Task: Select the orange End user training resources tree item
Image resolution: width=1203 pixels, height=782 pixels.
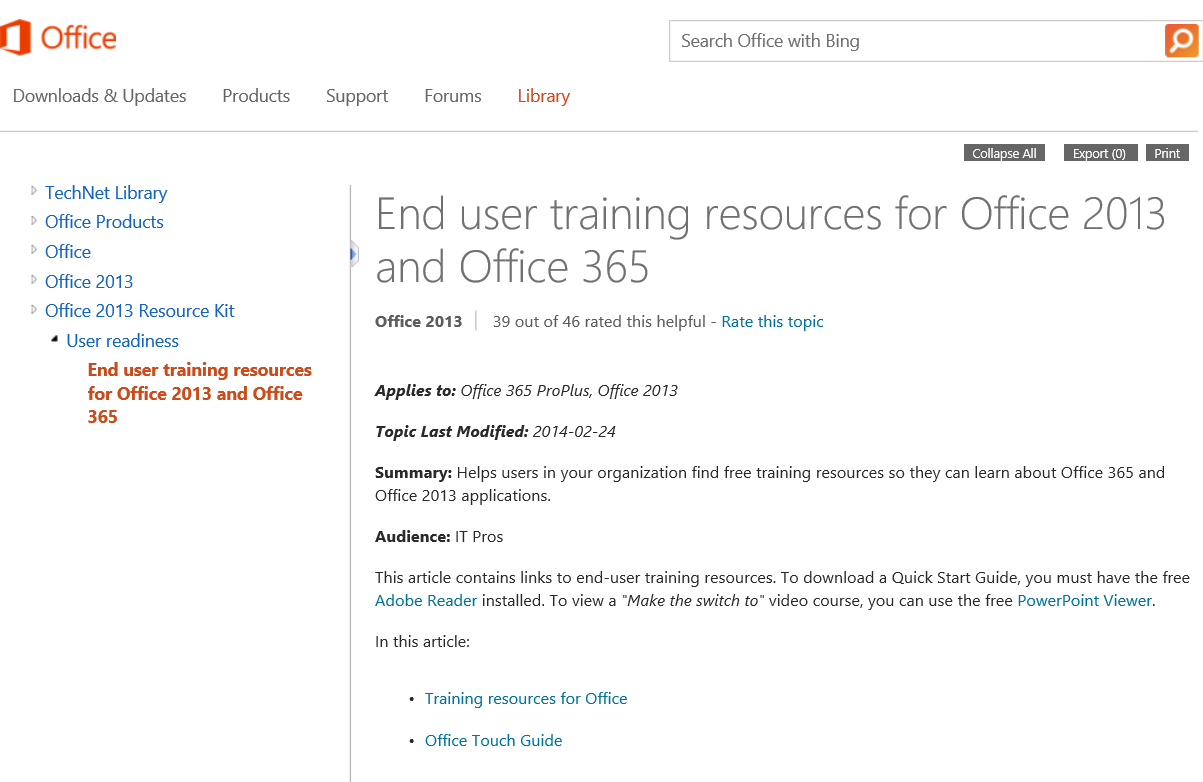Action: pyautogui.click(x=200, y=393)
